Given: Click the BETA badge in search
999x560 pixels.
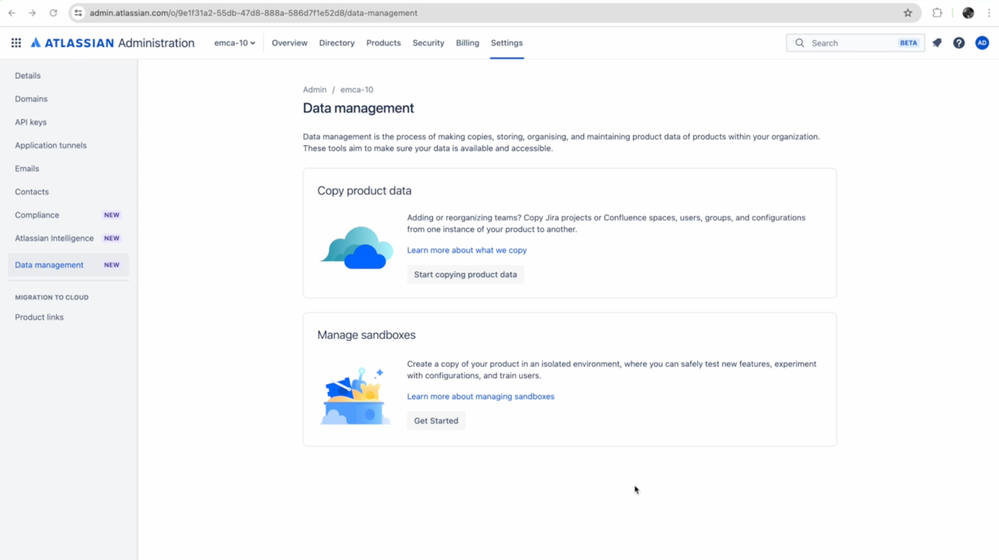Looking at the screenshot, I should click(x=909, y=43).
